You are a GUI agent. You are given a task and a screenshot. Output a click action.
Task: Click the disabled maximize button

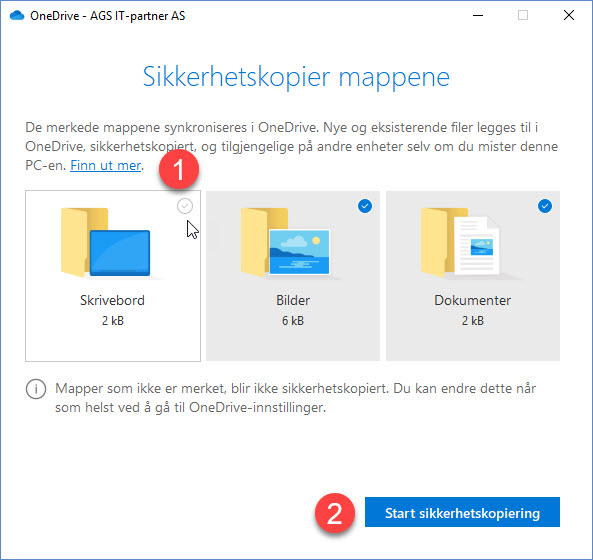point(523,16)
